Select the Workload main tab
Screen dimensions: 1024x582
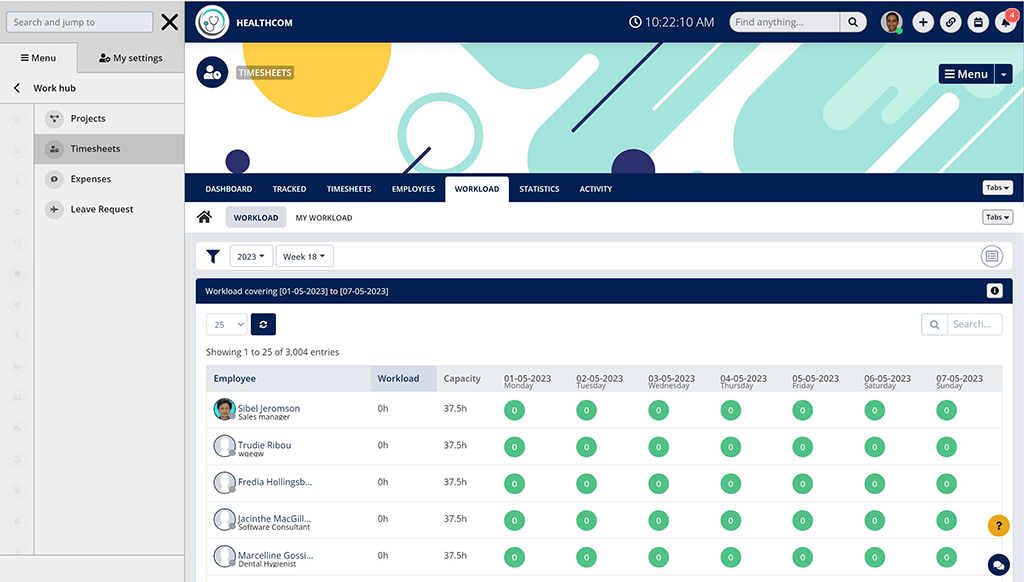pos(477,189)
